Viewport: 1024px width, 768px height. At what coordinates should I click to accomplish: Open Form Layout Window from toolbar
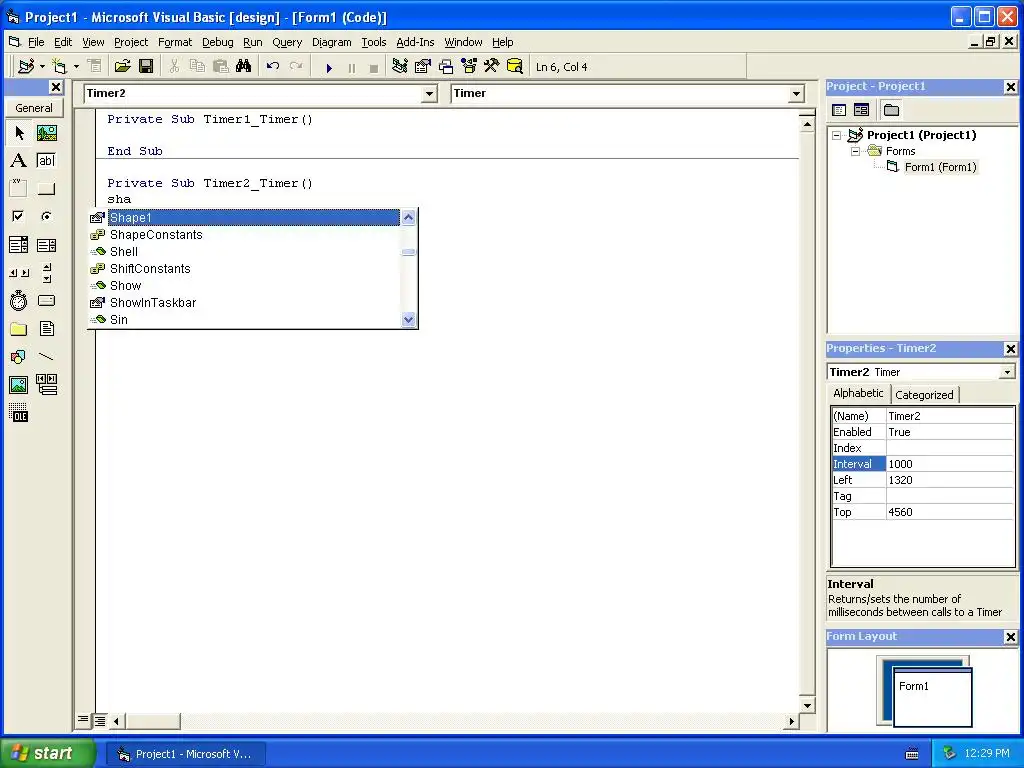coord(446,67)
